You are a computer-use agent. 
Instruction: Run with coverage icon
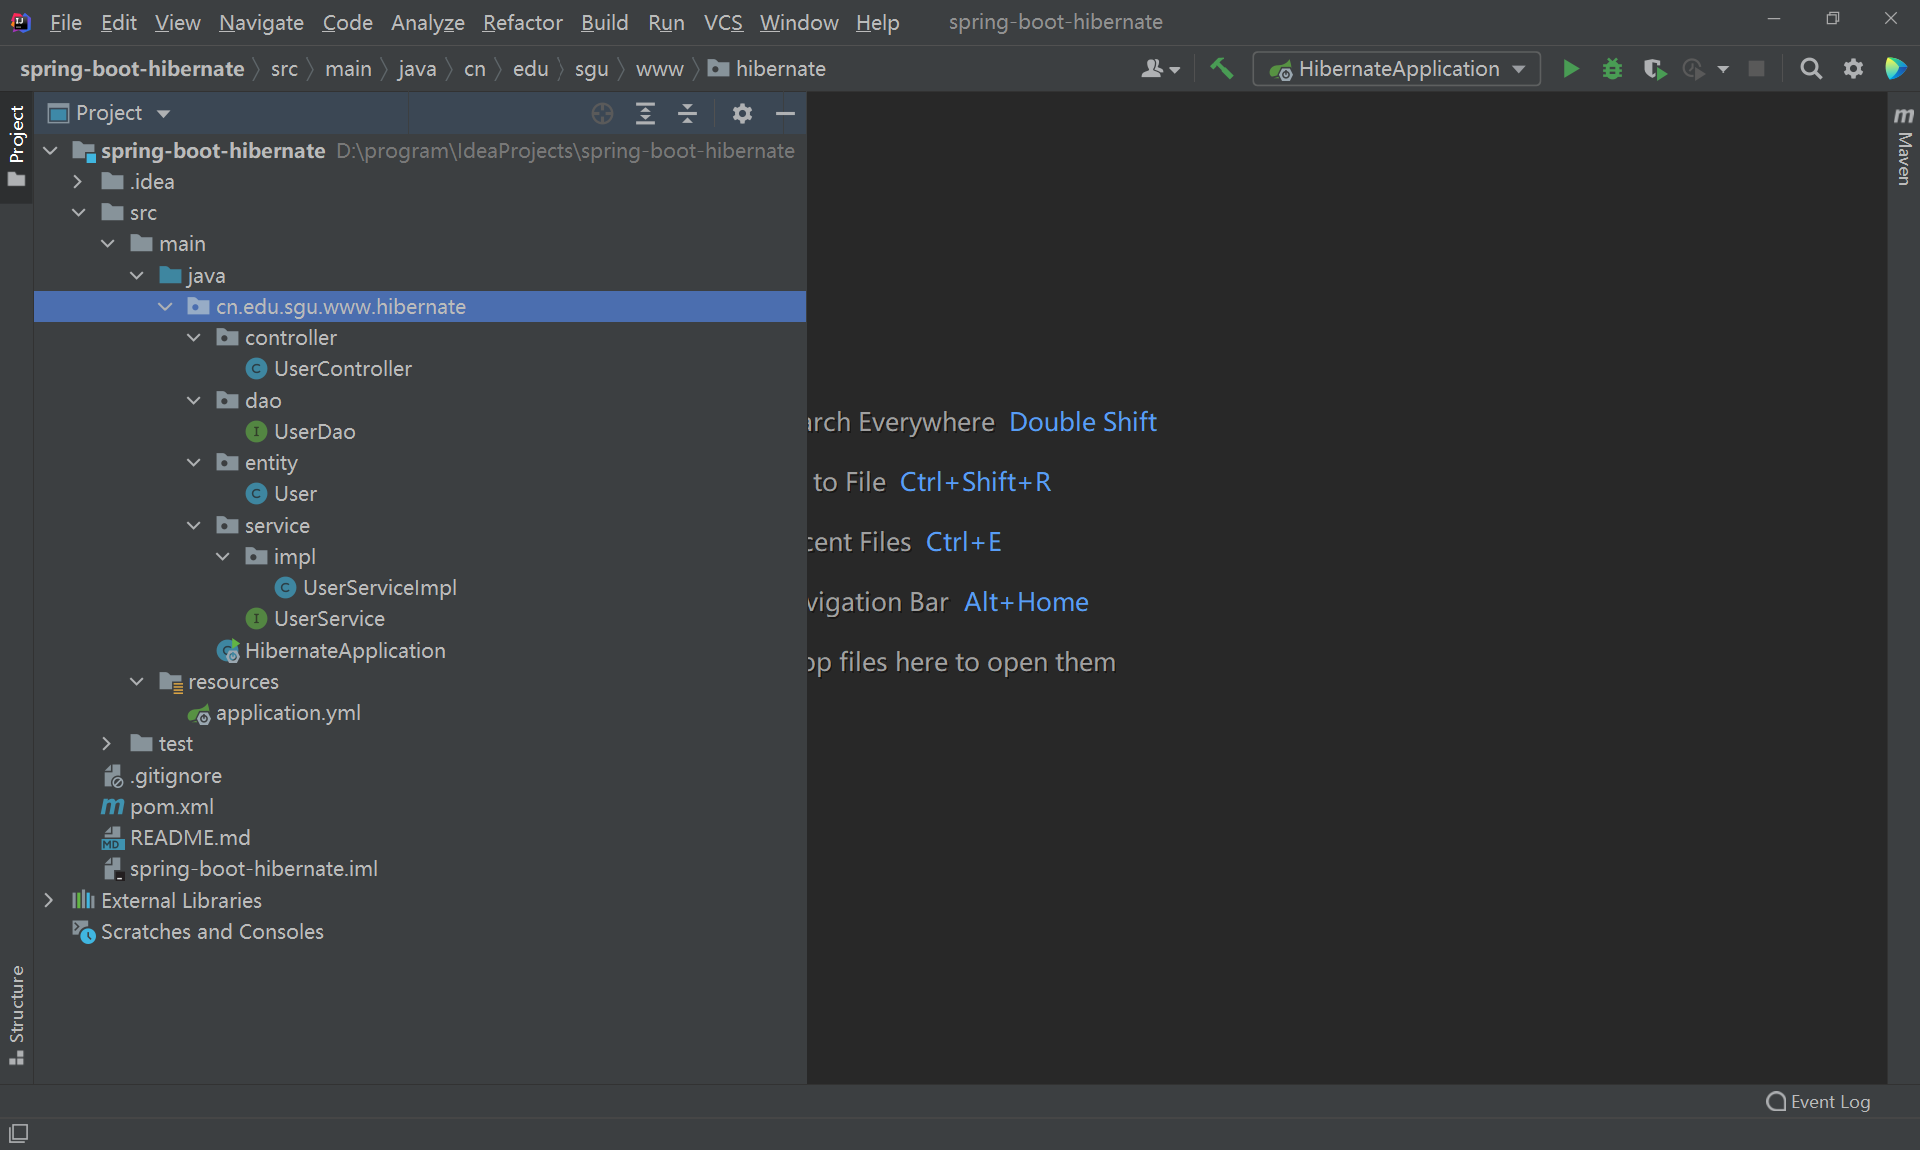(1654, 69)
